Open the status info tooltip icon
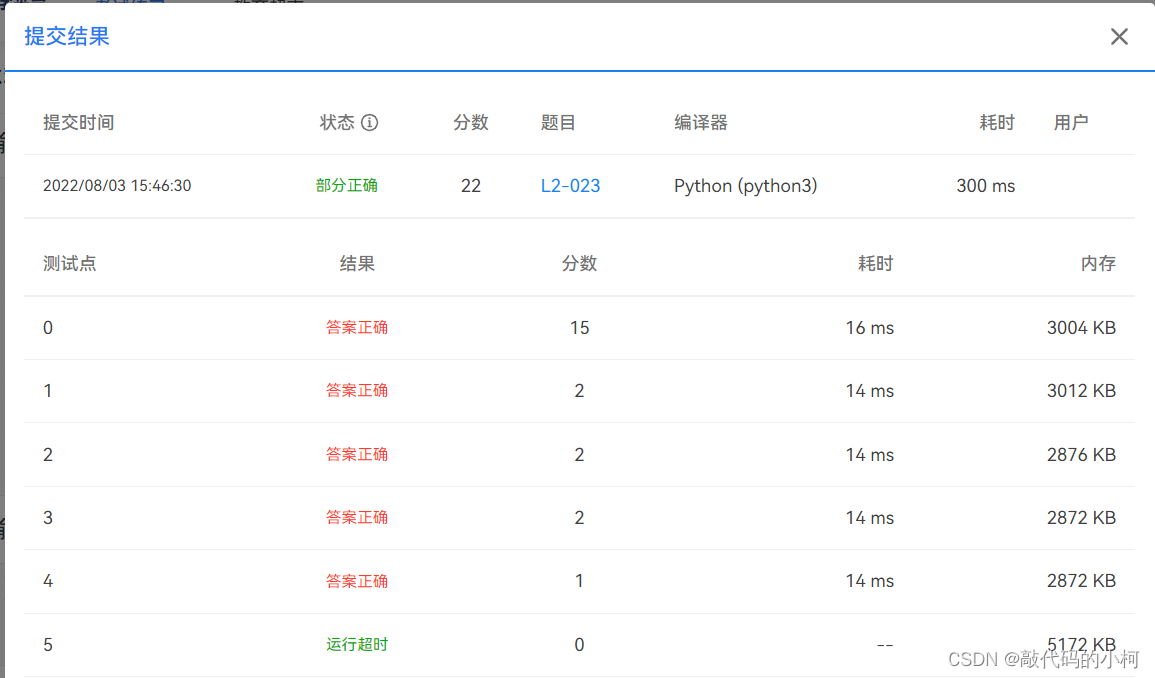 pos(369,122)
